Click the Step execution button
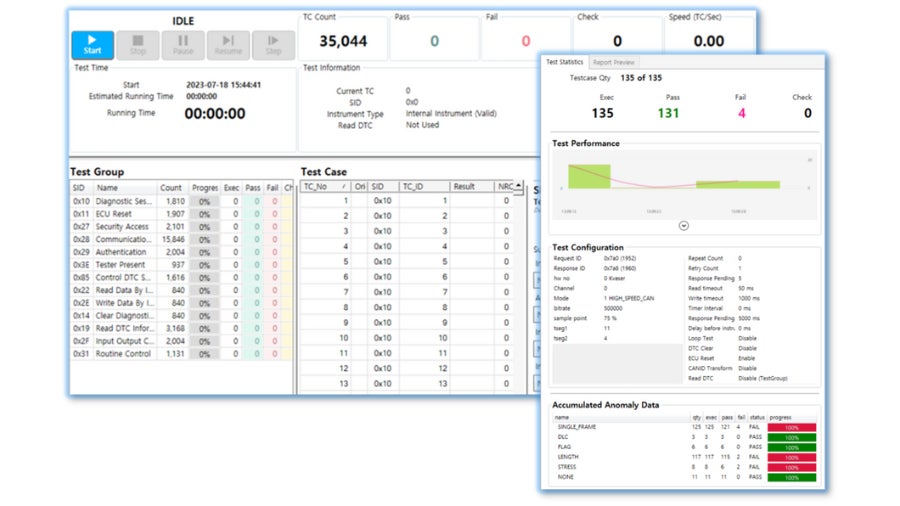Image resolution: width=900 pixels, height=506 pixels. click(x=273, y=45)
